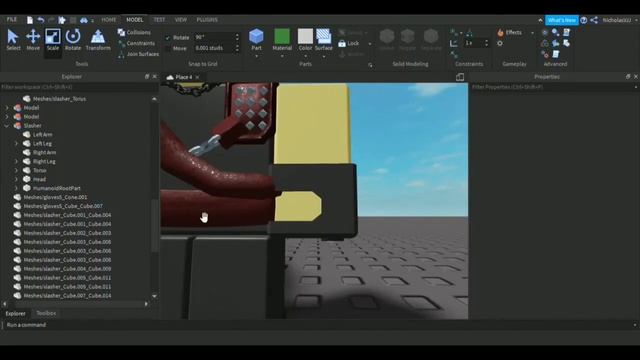The height and width of the screenshot is (360, 640).
Task: Switch to the PLUGINS tab
Action: (x=207, y=20)
